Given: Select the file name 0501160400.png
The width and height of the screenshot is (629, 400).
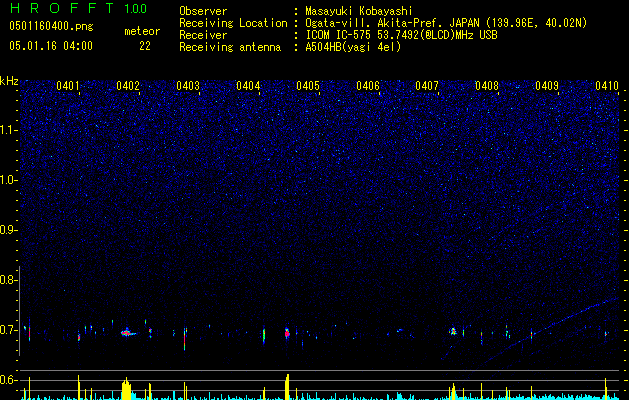Looking at the screenshot, I should click(x=51, y=27).
